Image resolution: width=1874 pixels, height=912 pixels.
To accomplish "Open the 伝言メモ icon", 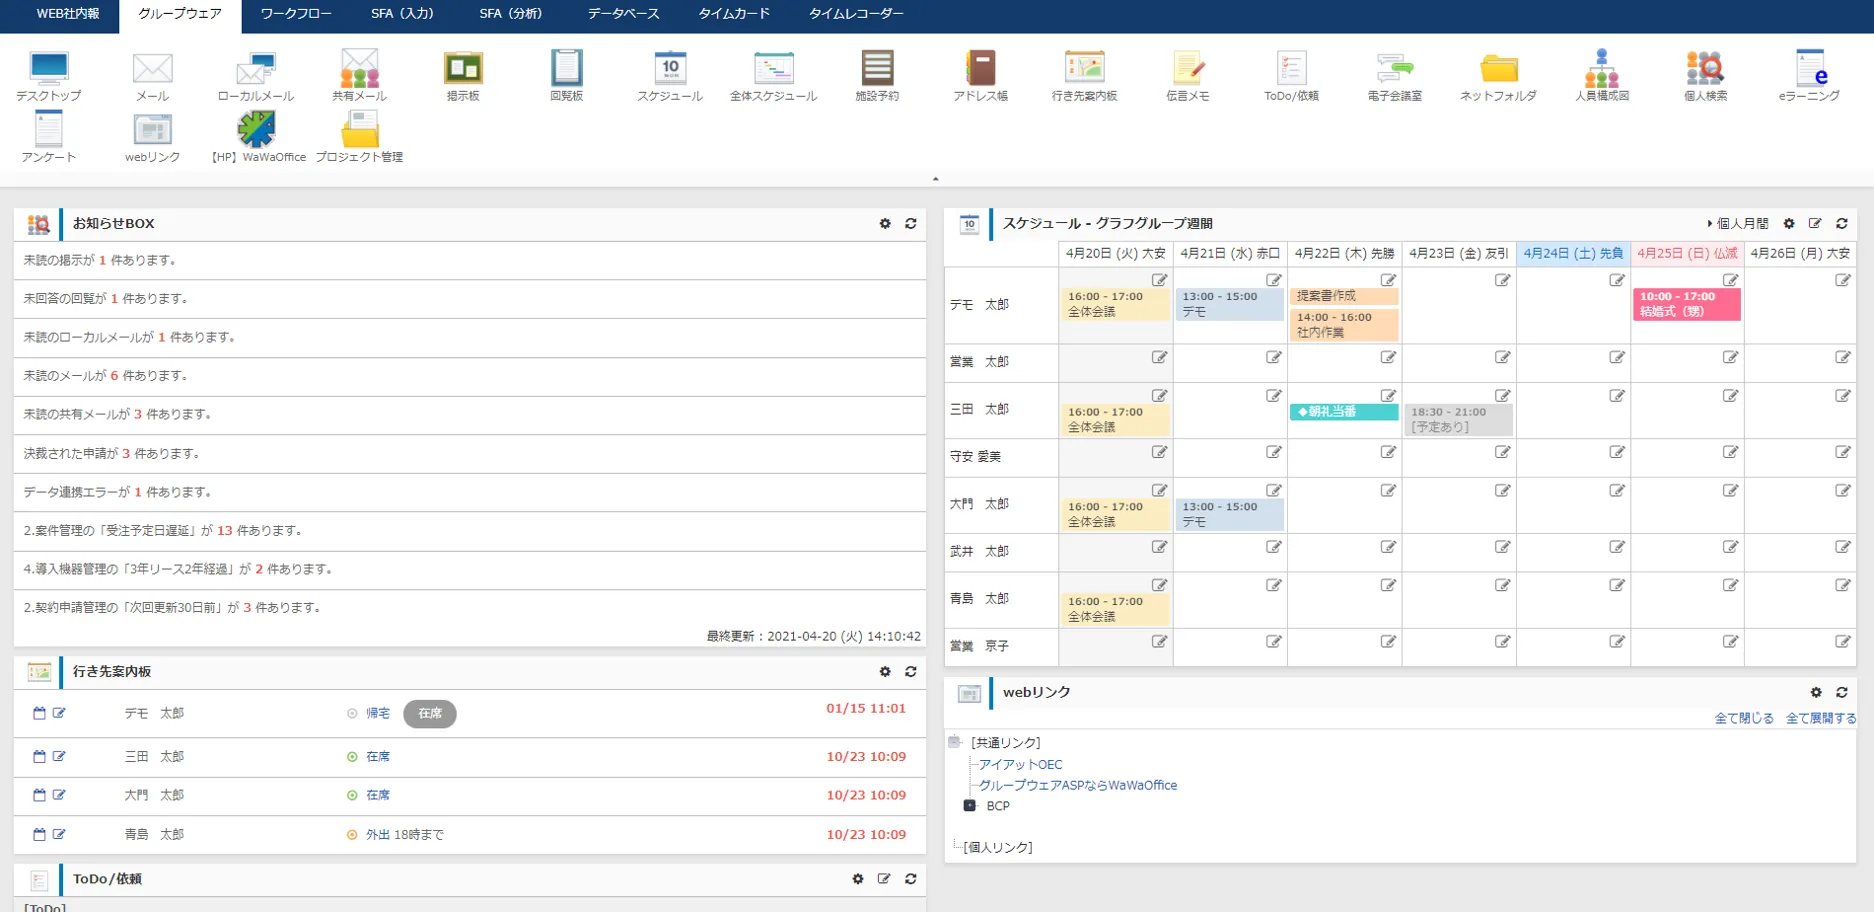I will click(x=1188, y=76).
